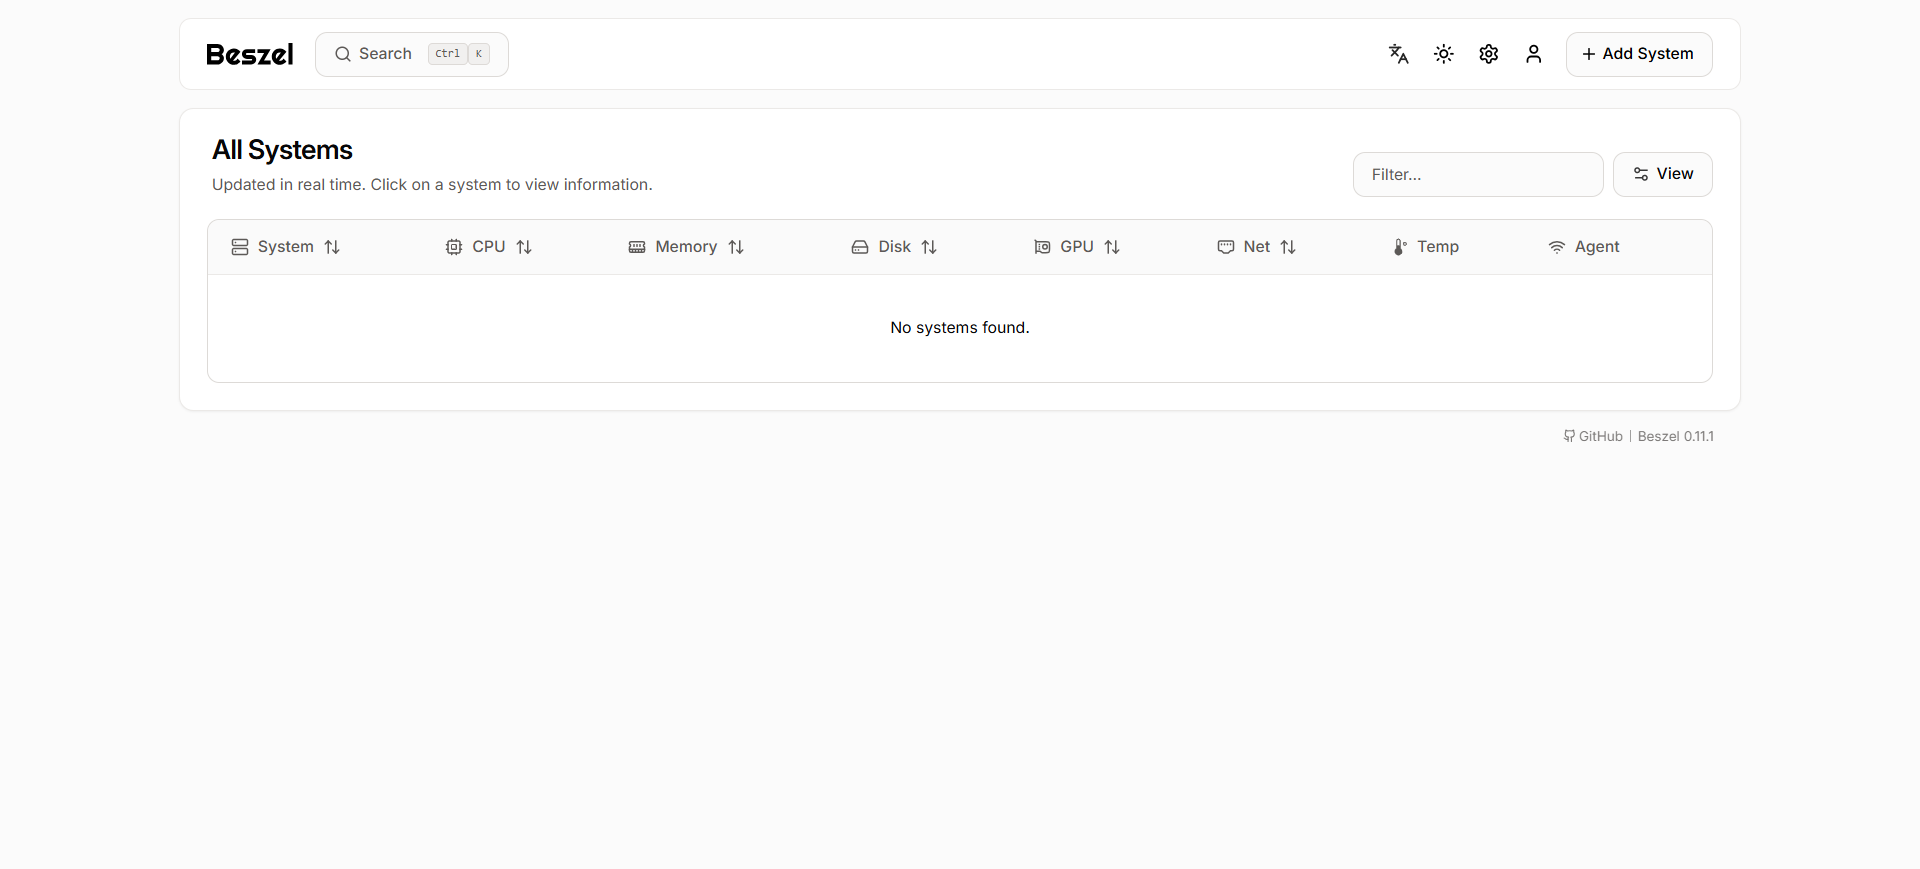This screenshot has width=1920, height=869.
Task: Open the GitHub link in footer
Action: 1593,436
